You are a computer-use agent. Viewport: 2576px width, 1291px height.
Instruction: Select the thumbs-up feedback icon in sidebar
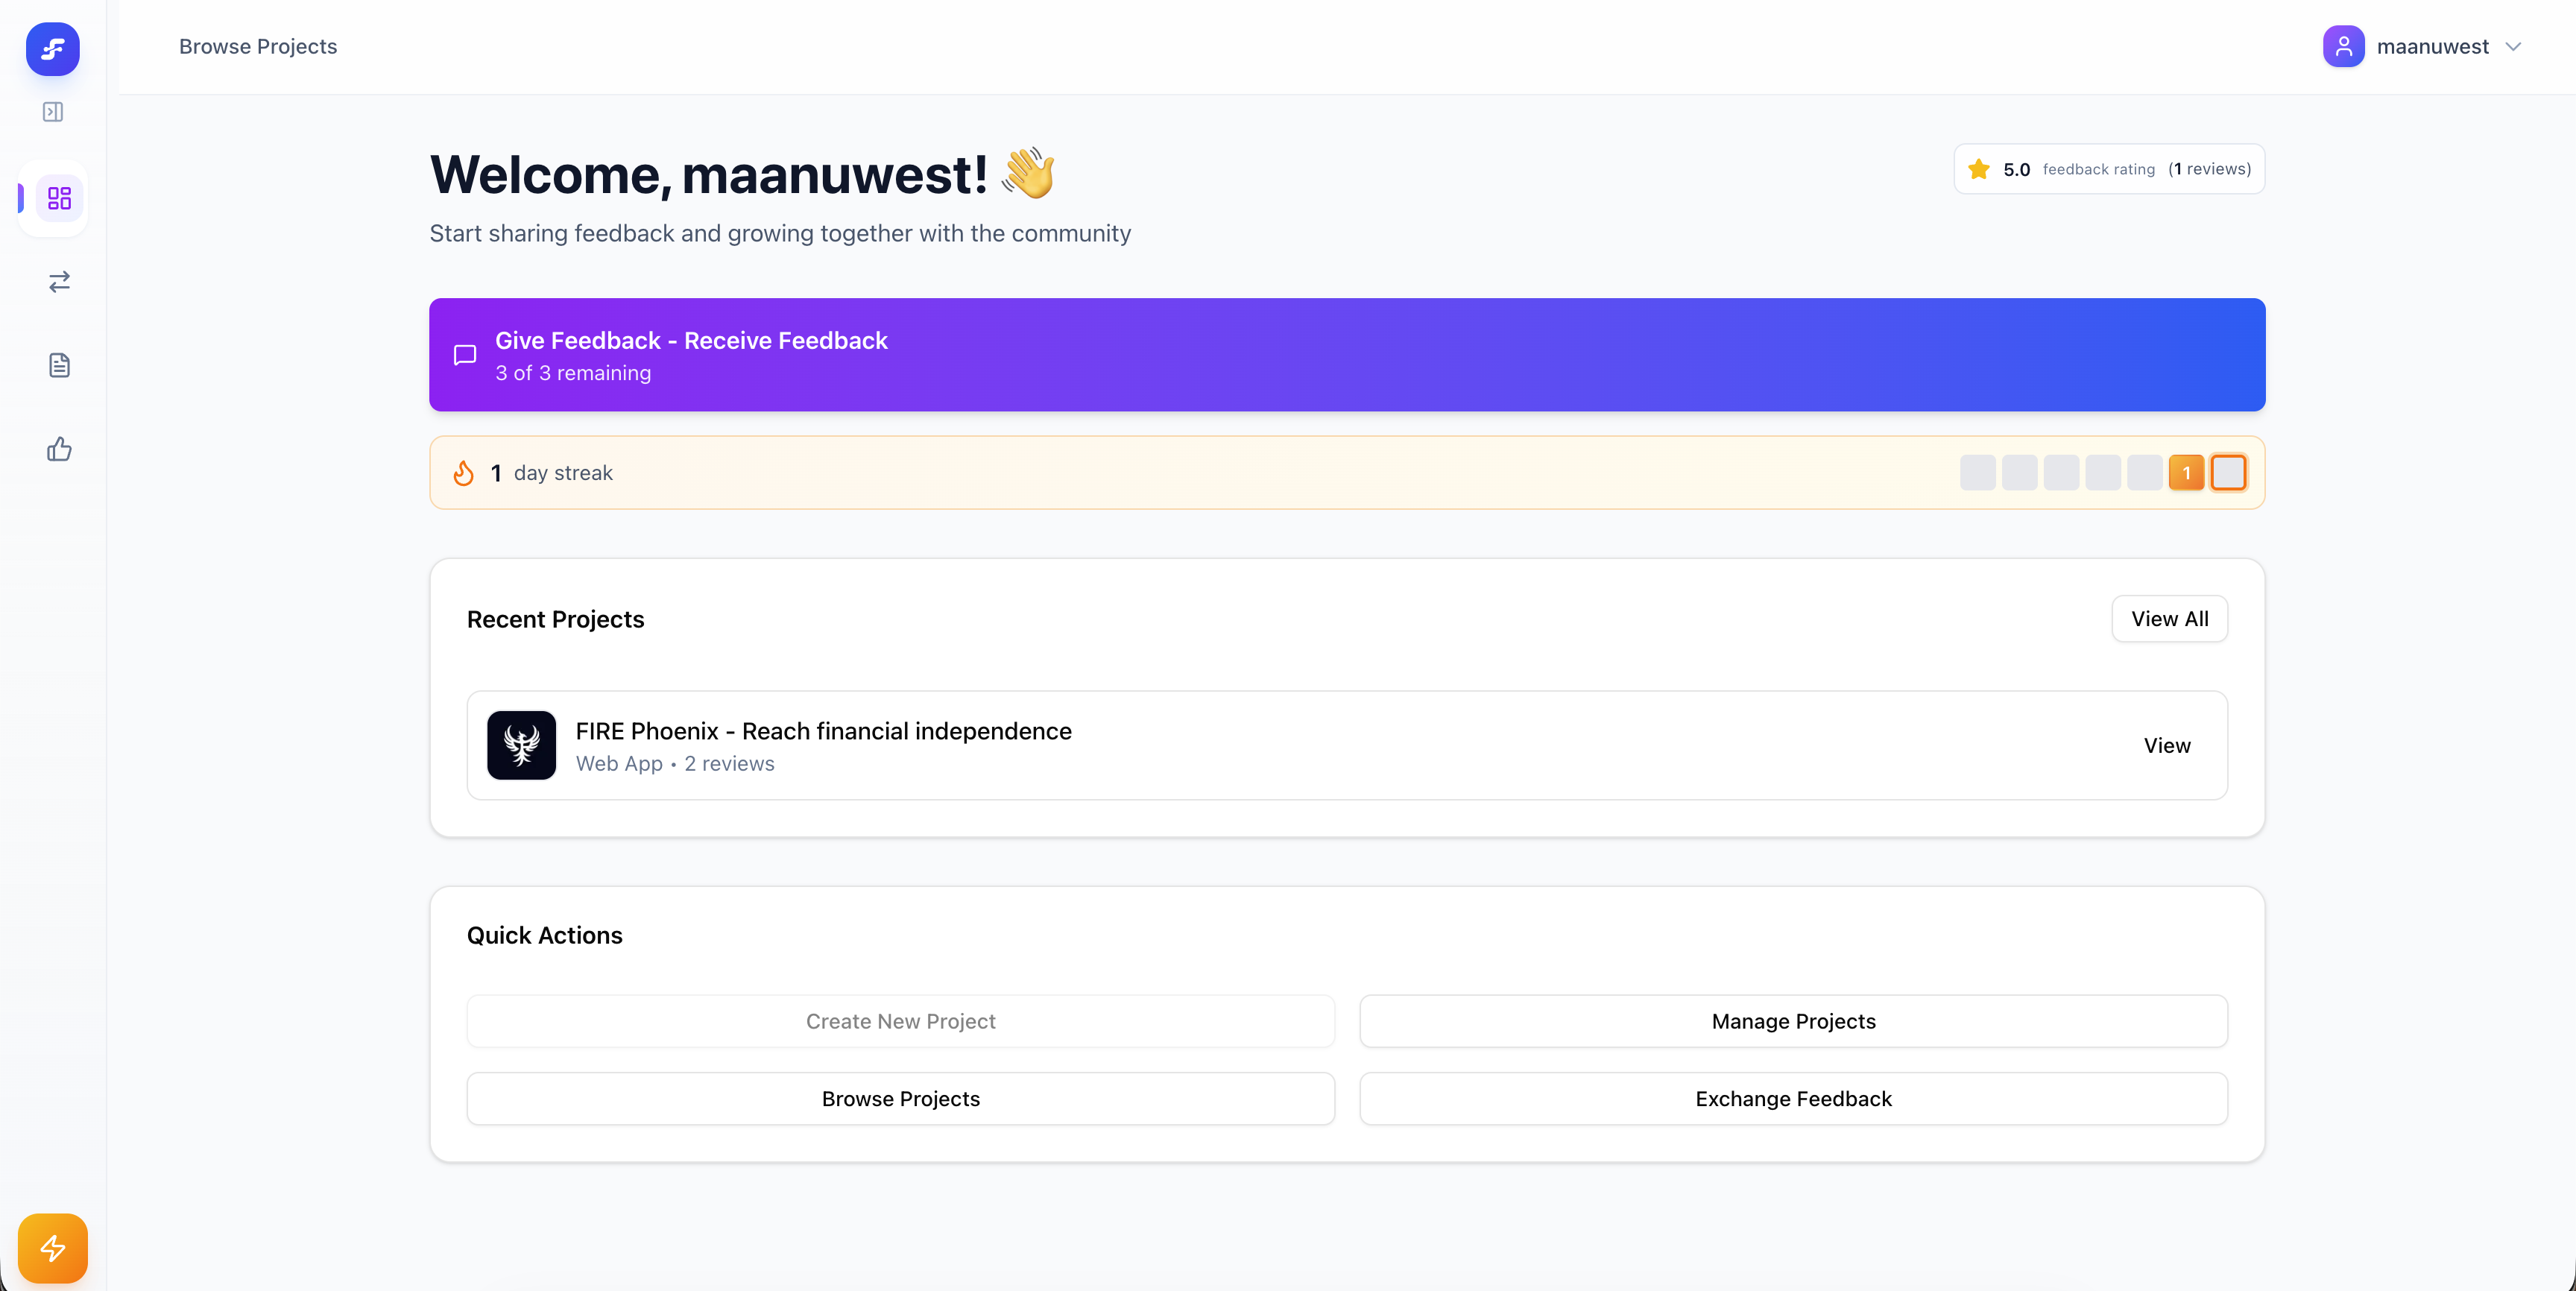(59, 449)
